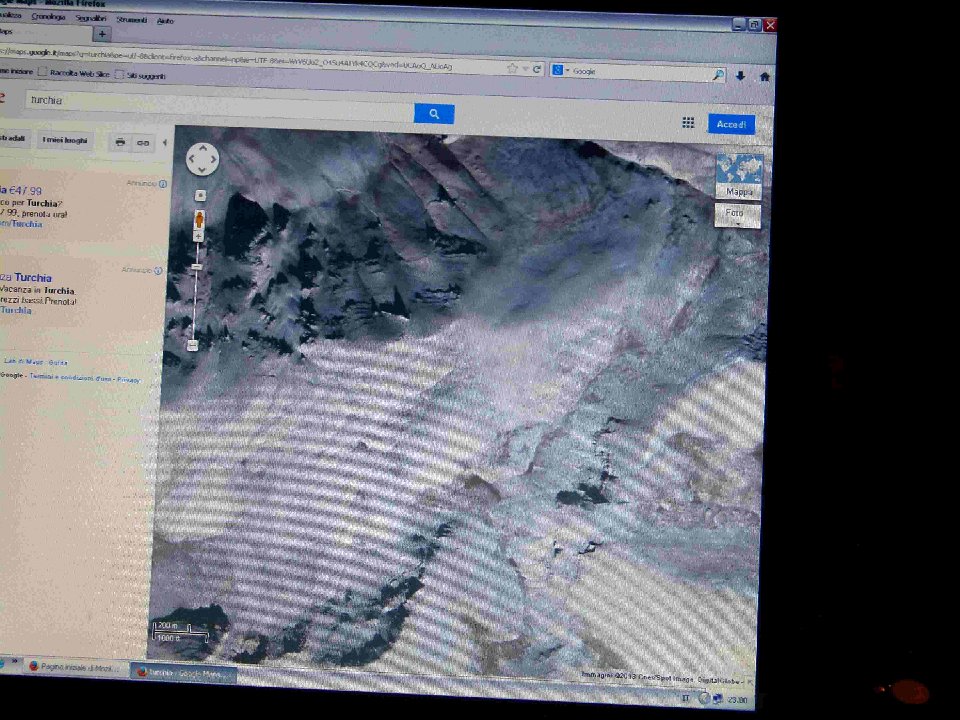Screen dimensions: 960x720
Task: Open the URL history dropdown arrow
Action: [525, 69]
